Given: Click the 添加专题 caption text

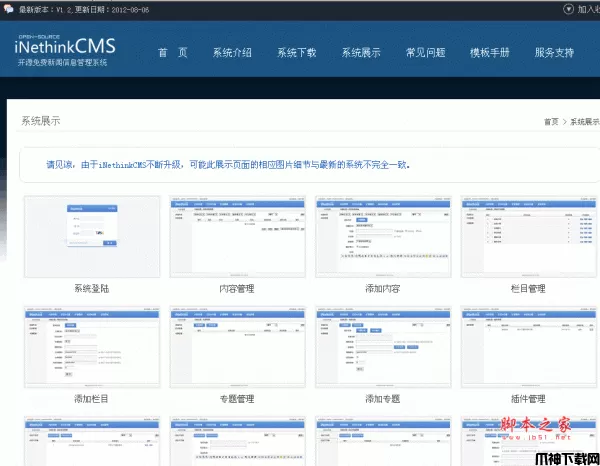Looking at the screenshot, I should click(x=383, y=399).
